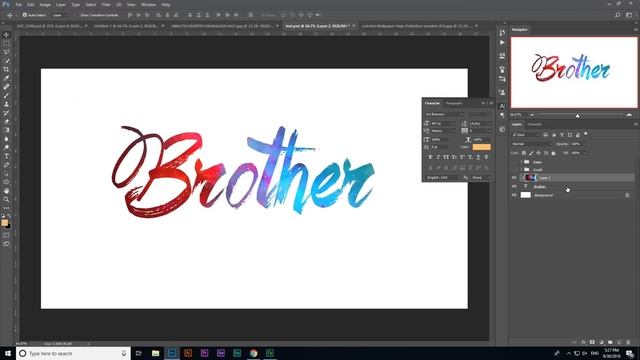The image size is (640, 360).
Task: Open the font family dropdown
Action: click(x=444, y=114)
